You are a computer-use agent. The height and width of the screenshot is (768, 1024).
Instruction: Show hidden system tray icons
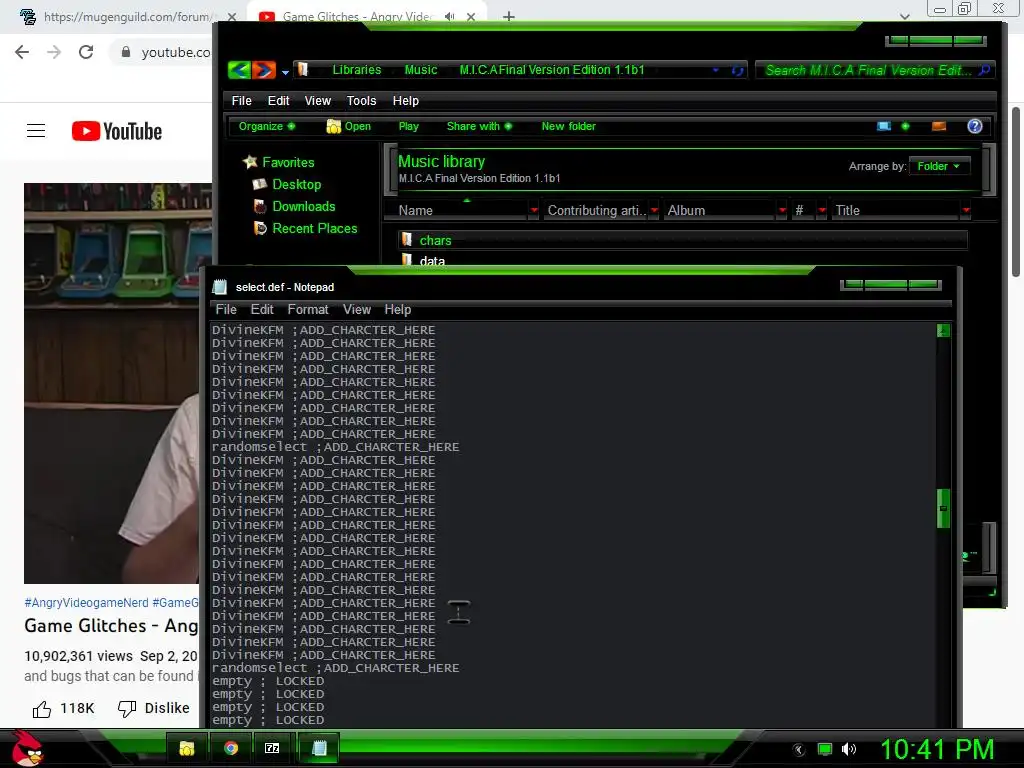[798, 750]
